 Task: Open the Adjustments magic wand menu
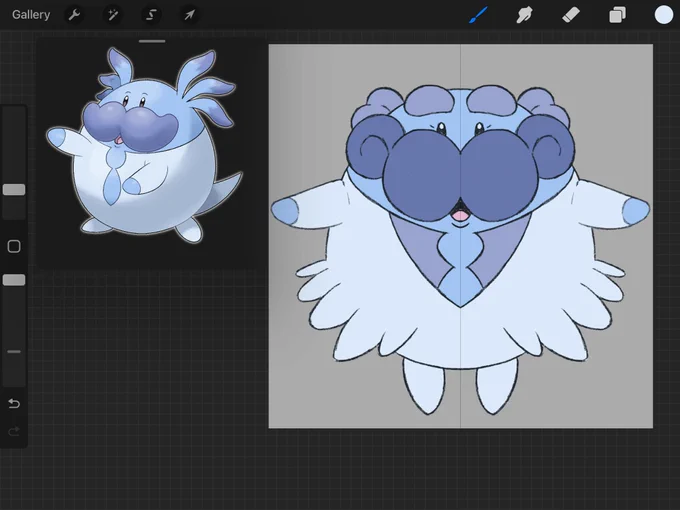(113, 15)
